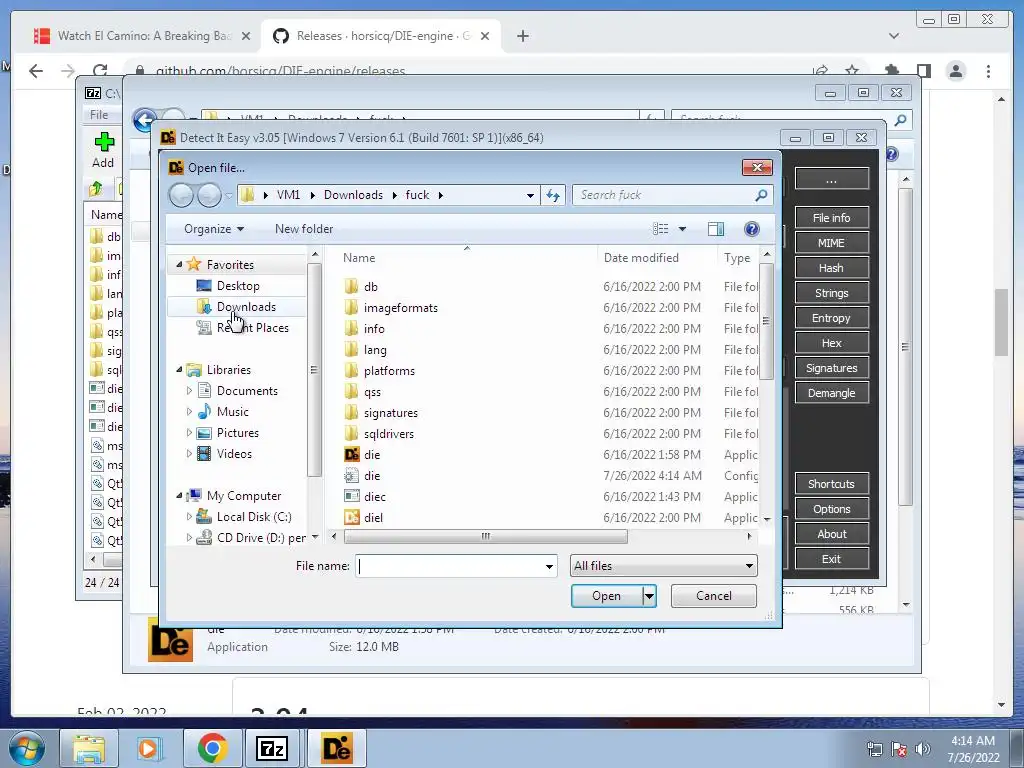Toggle the preview pane icon
The image size is (1024, 768).
coord(716,229)
